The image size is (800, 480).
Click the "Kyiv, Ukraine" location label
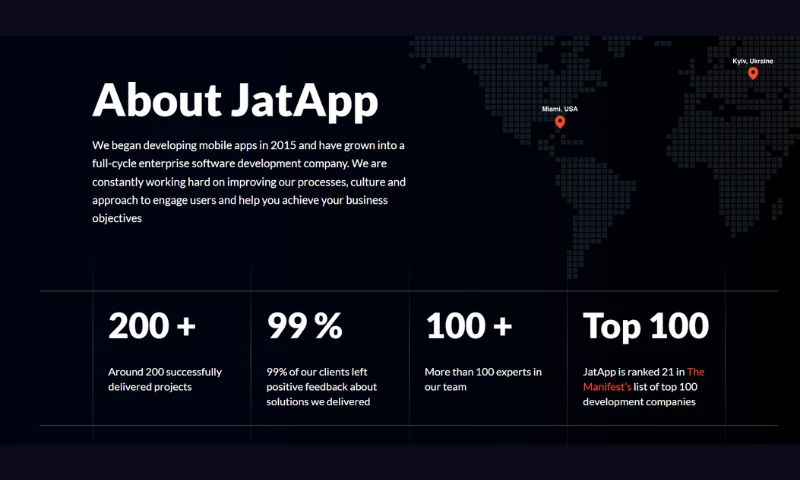[752, 61]
